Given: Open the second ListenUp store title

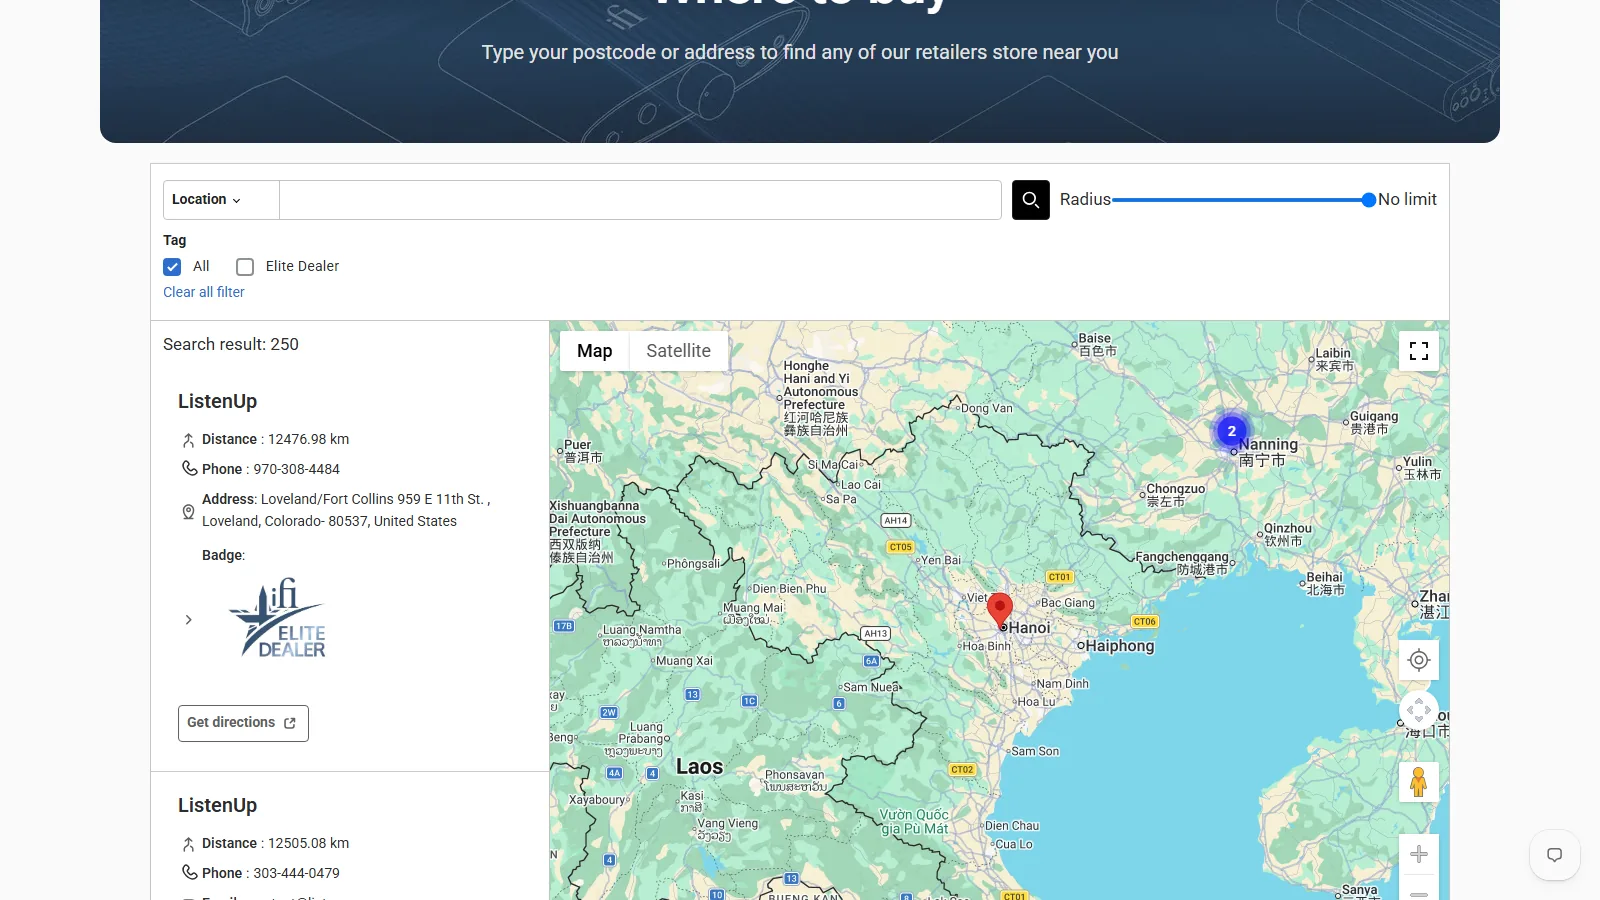Looking at the screenshot, I should click(x=217, y=805).
